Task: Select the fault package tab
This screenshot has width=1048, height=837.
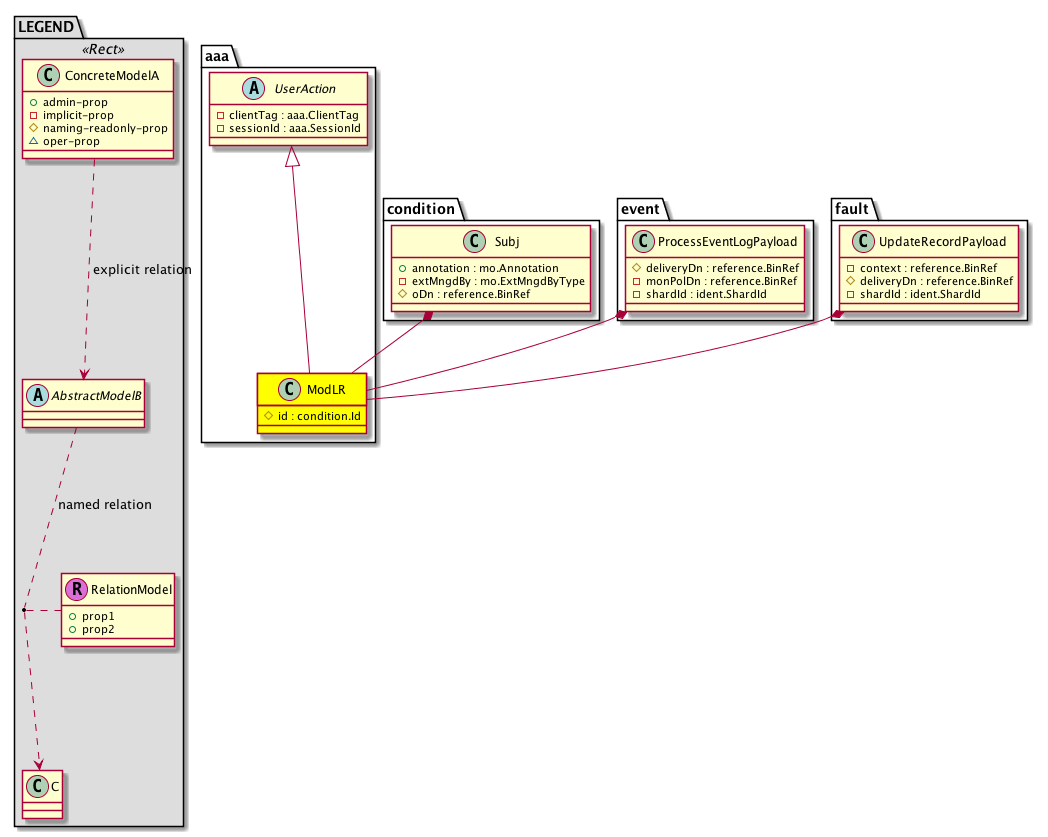Action: click(x=853, y=208)
